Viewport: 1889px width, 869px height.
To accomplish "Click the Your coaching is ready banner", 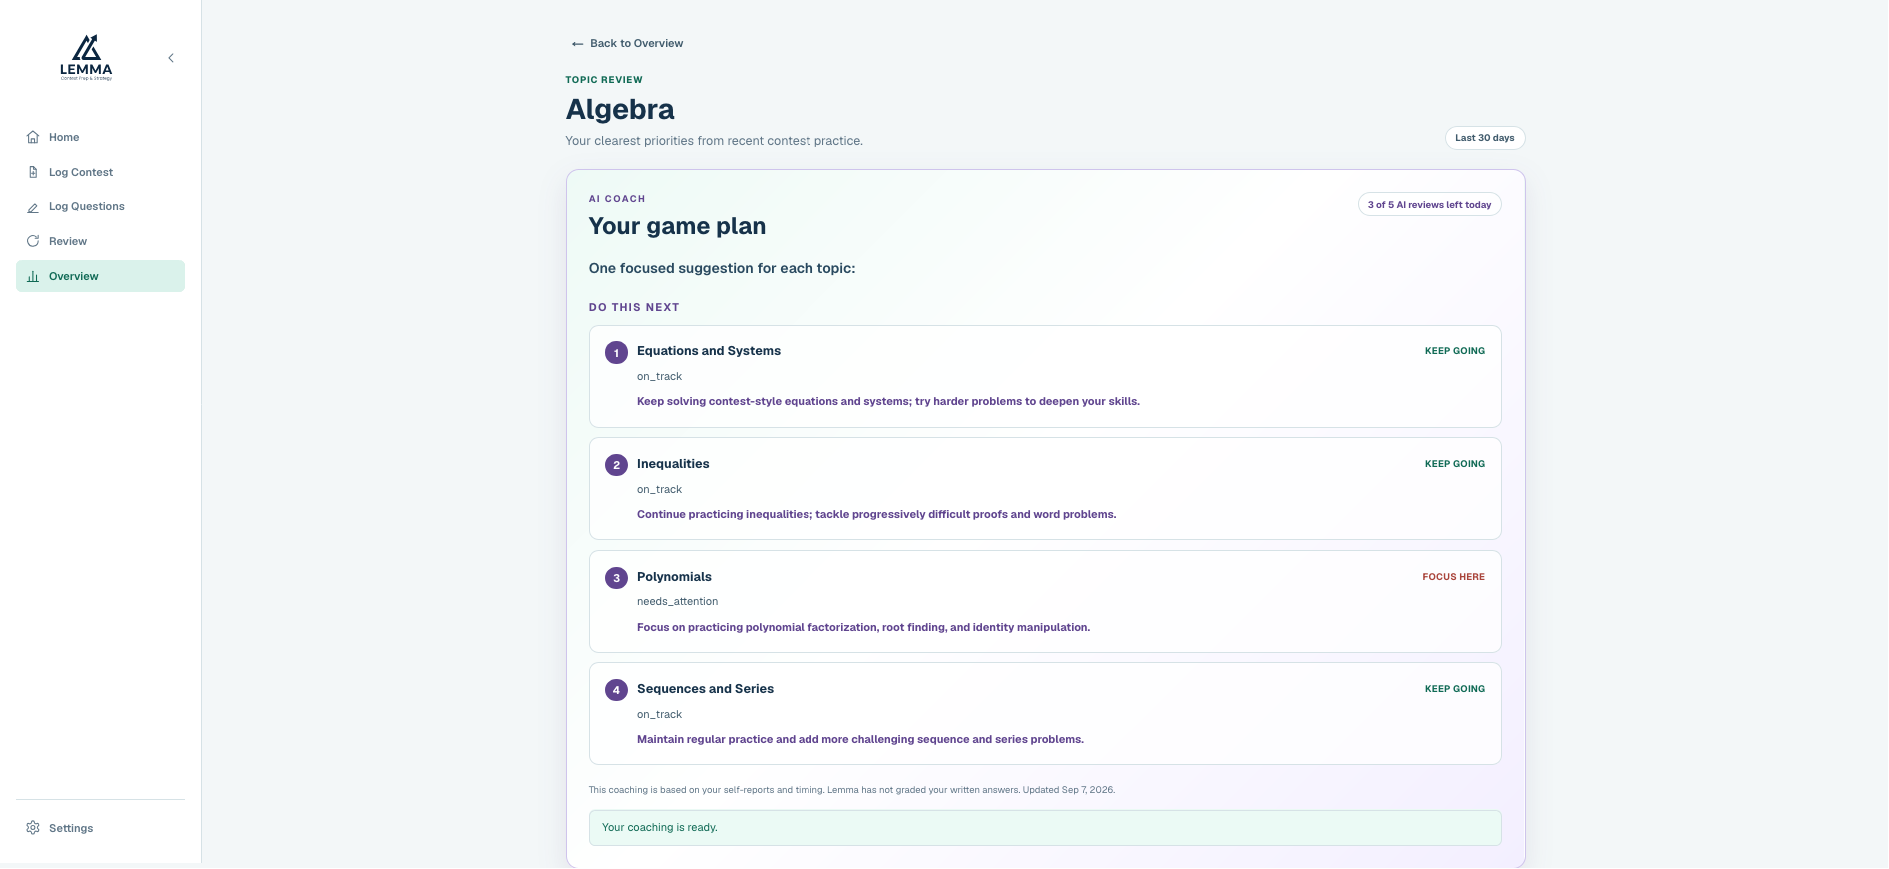I will click(x=1045, y=828).
